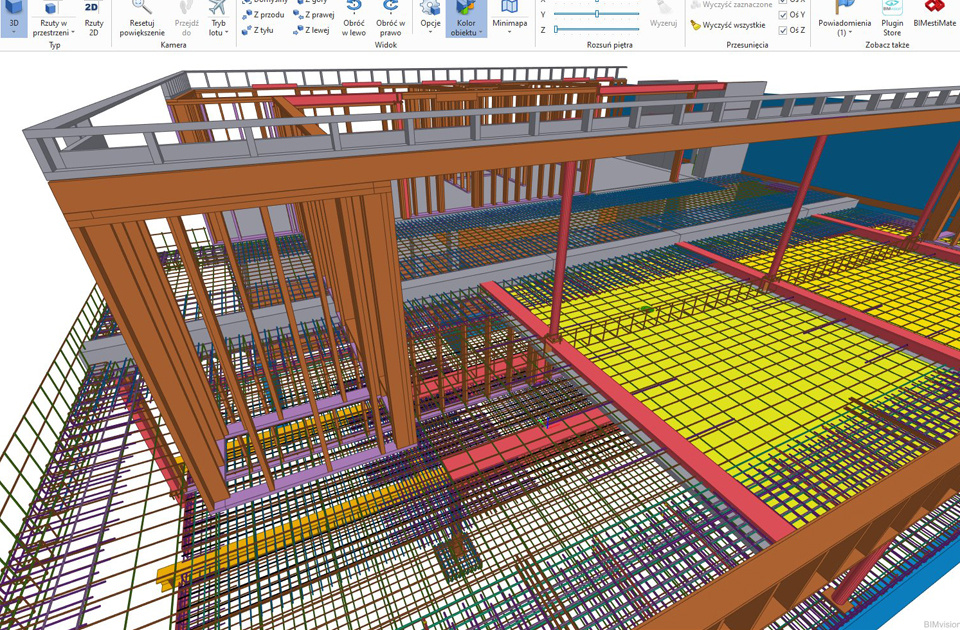Toggle the Oś Z checkbox
This screenshot has height=630, width=960.
[x=783, y=30]
